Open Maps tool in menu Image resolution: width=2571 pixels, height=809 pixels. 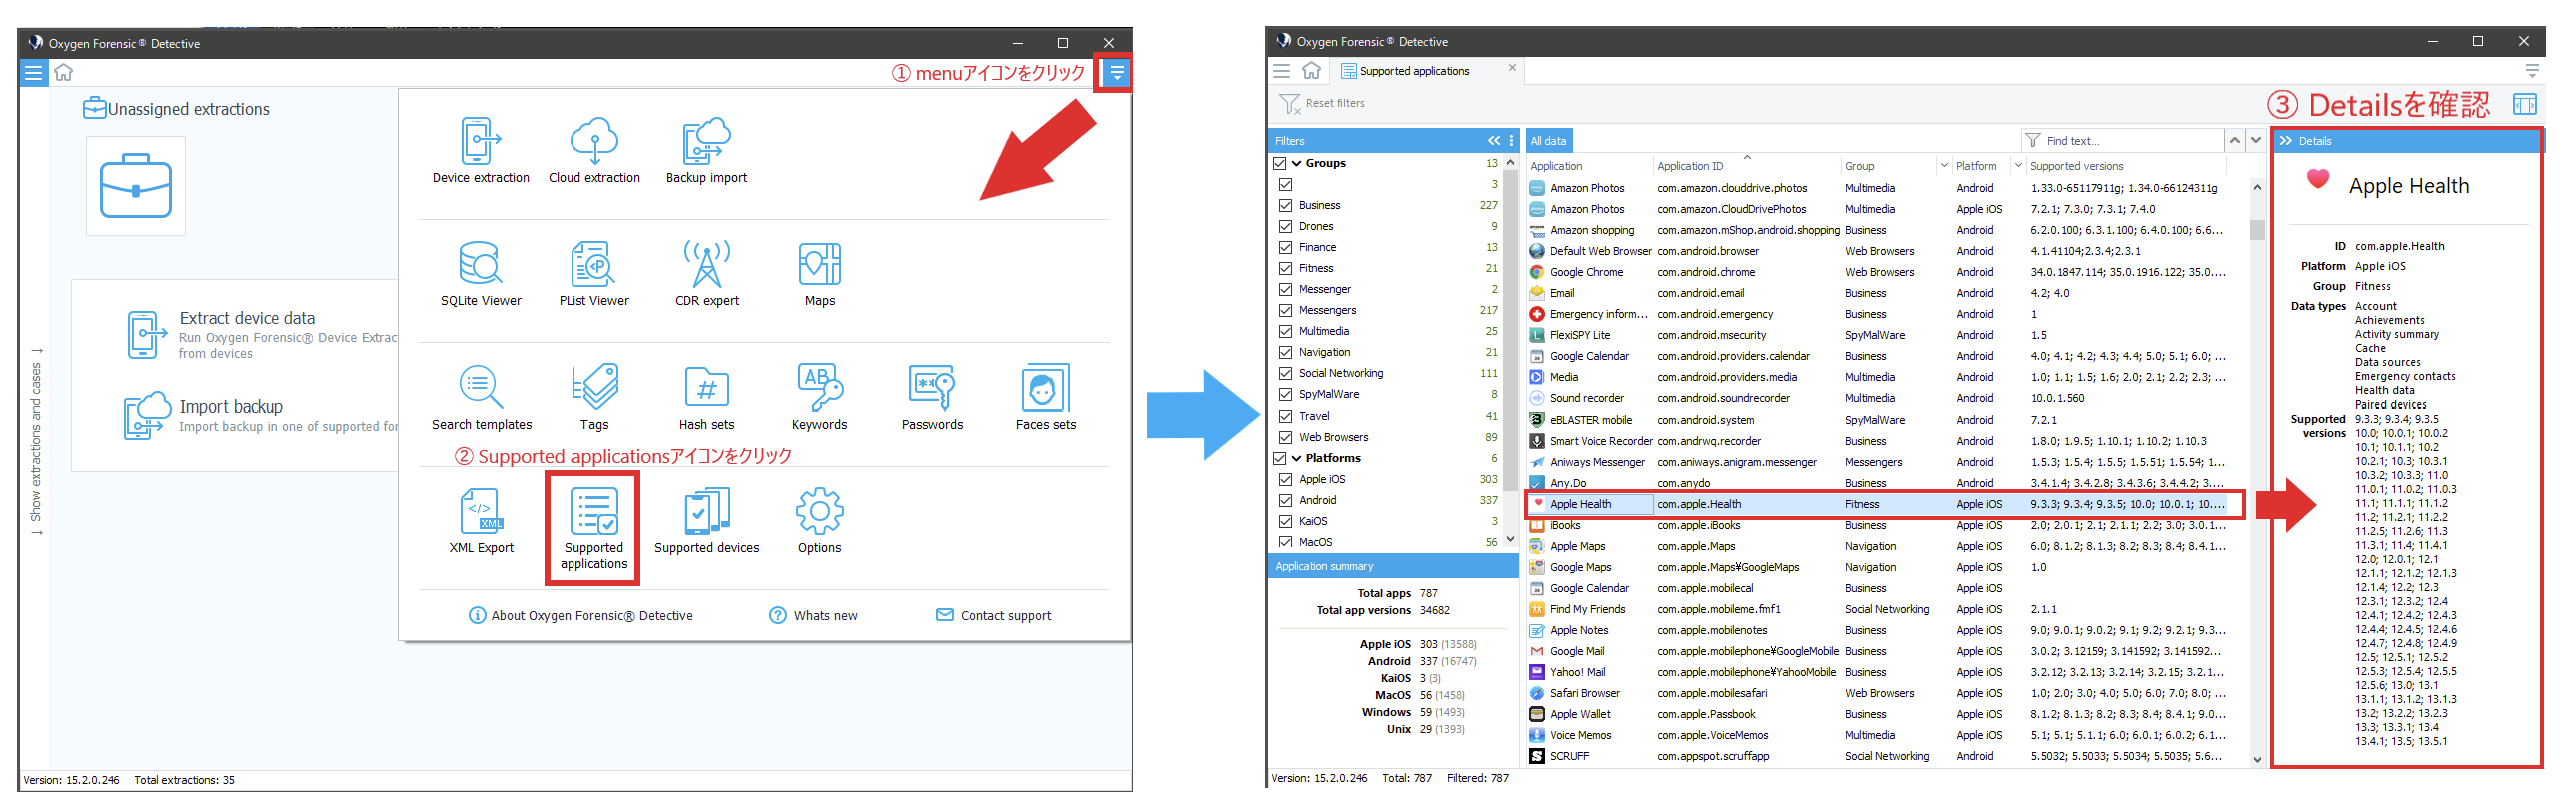click(x=820, y=273)
